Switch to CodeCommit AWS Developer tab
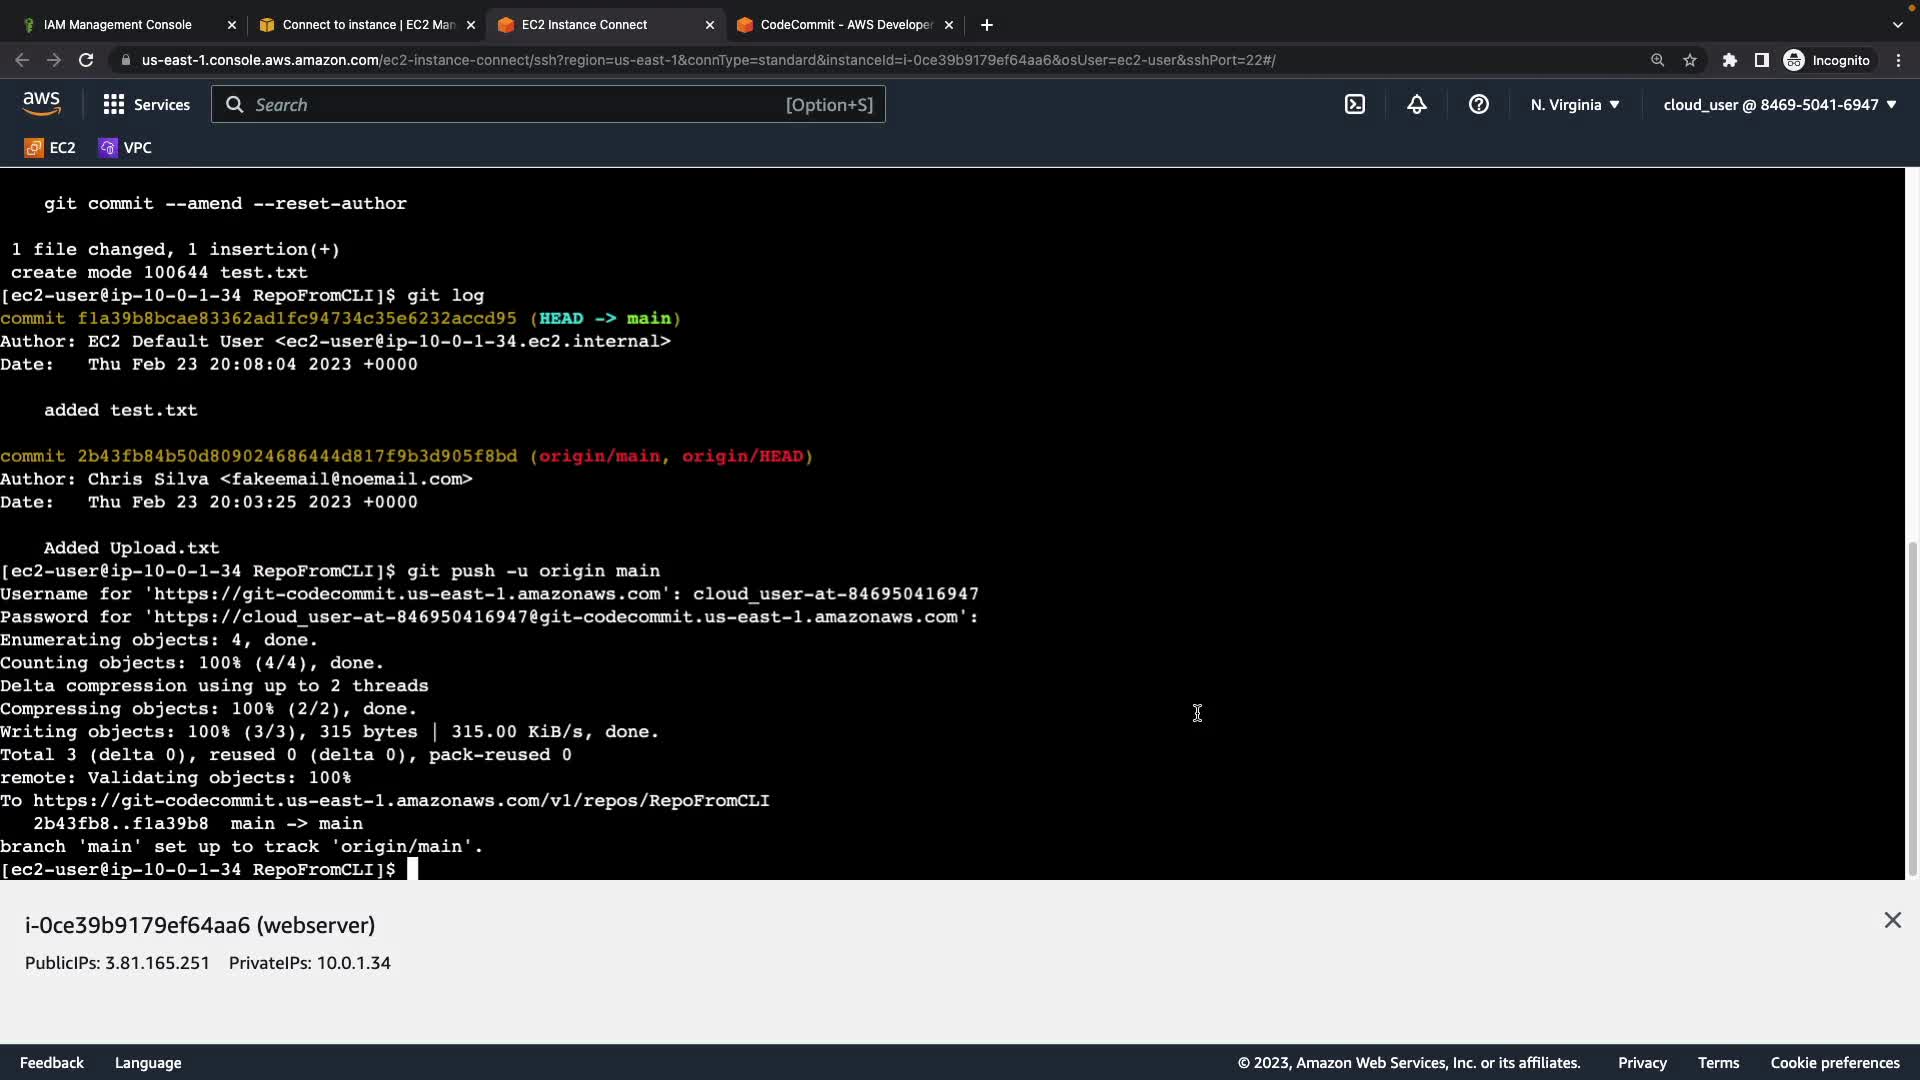The image size is (1920, 1080). point(845,24)
